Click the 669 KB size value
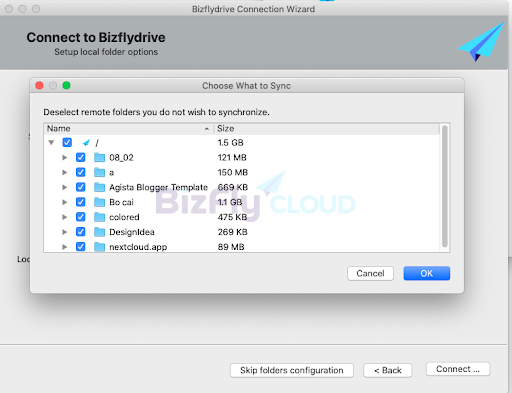Viewport: 512px width, 393px height. tap(233, 187)
